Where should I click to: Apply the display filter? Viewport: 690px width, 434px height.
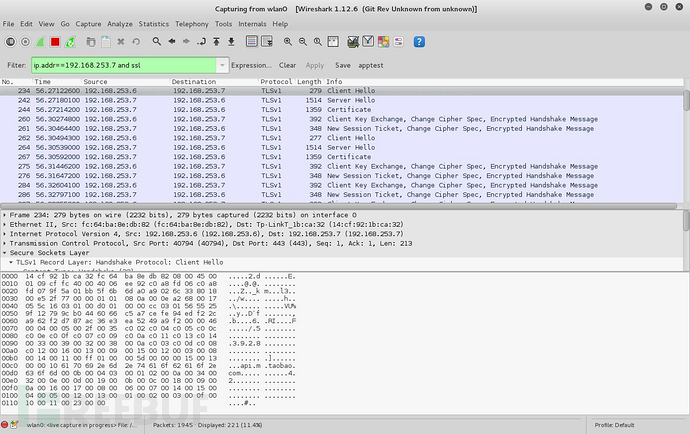[315, 65]
